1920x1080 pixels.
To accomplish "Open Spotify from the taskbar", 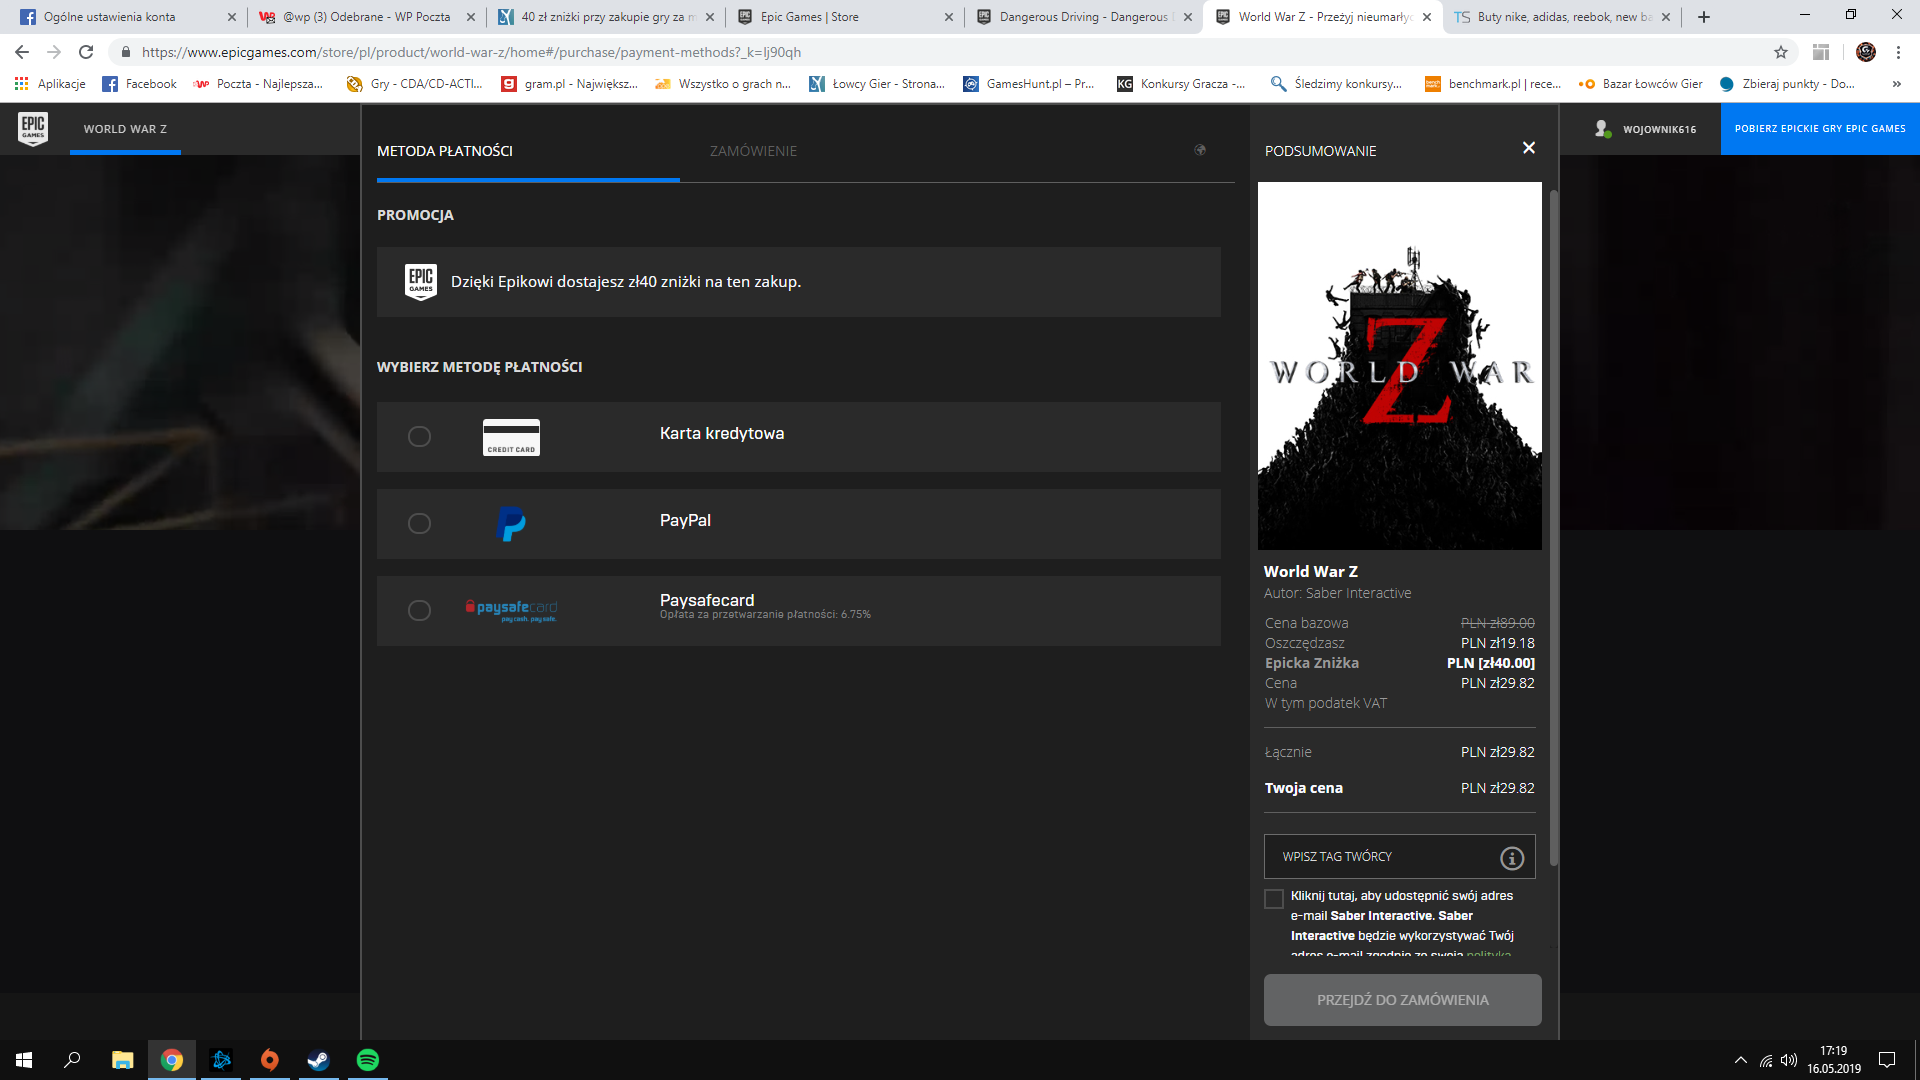I will (x=367, y=1060).
